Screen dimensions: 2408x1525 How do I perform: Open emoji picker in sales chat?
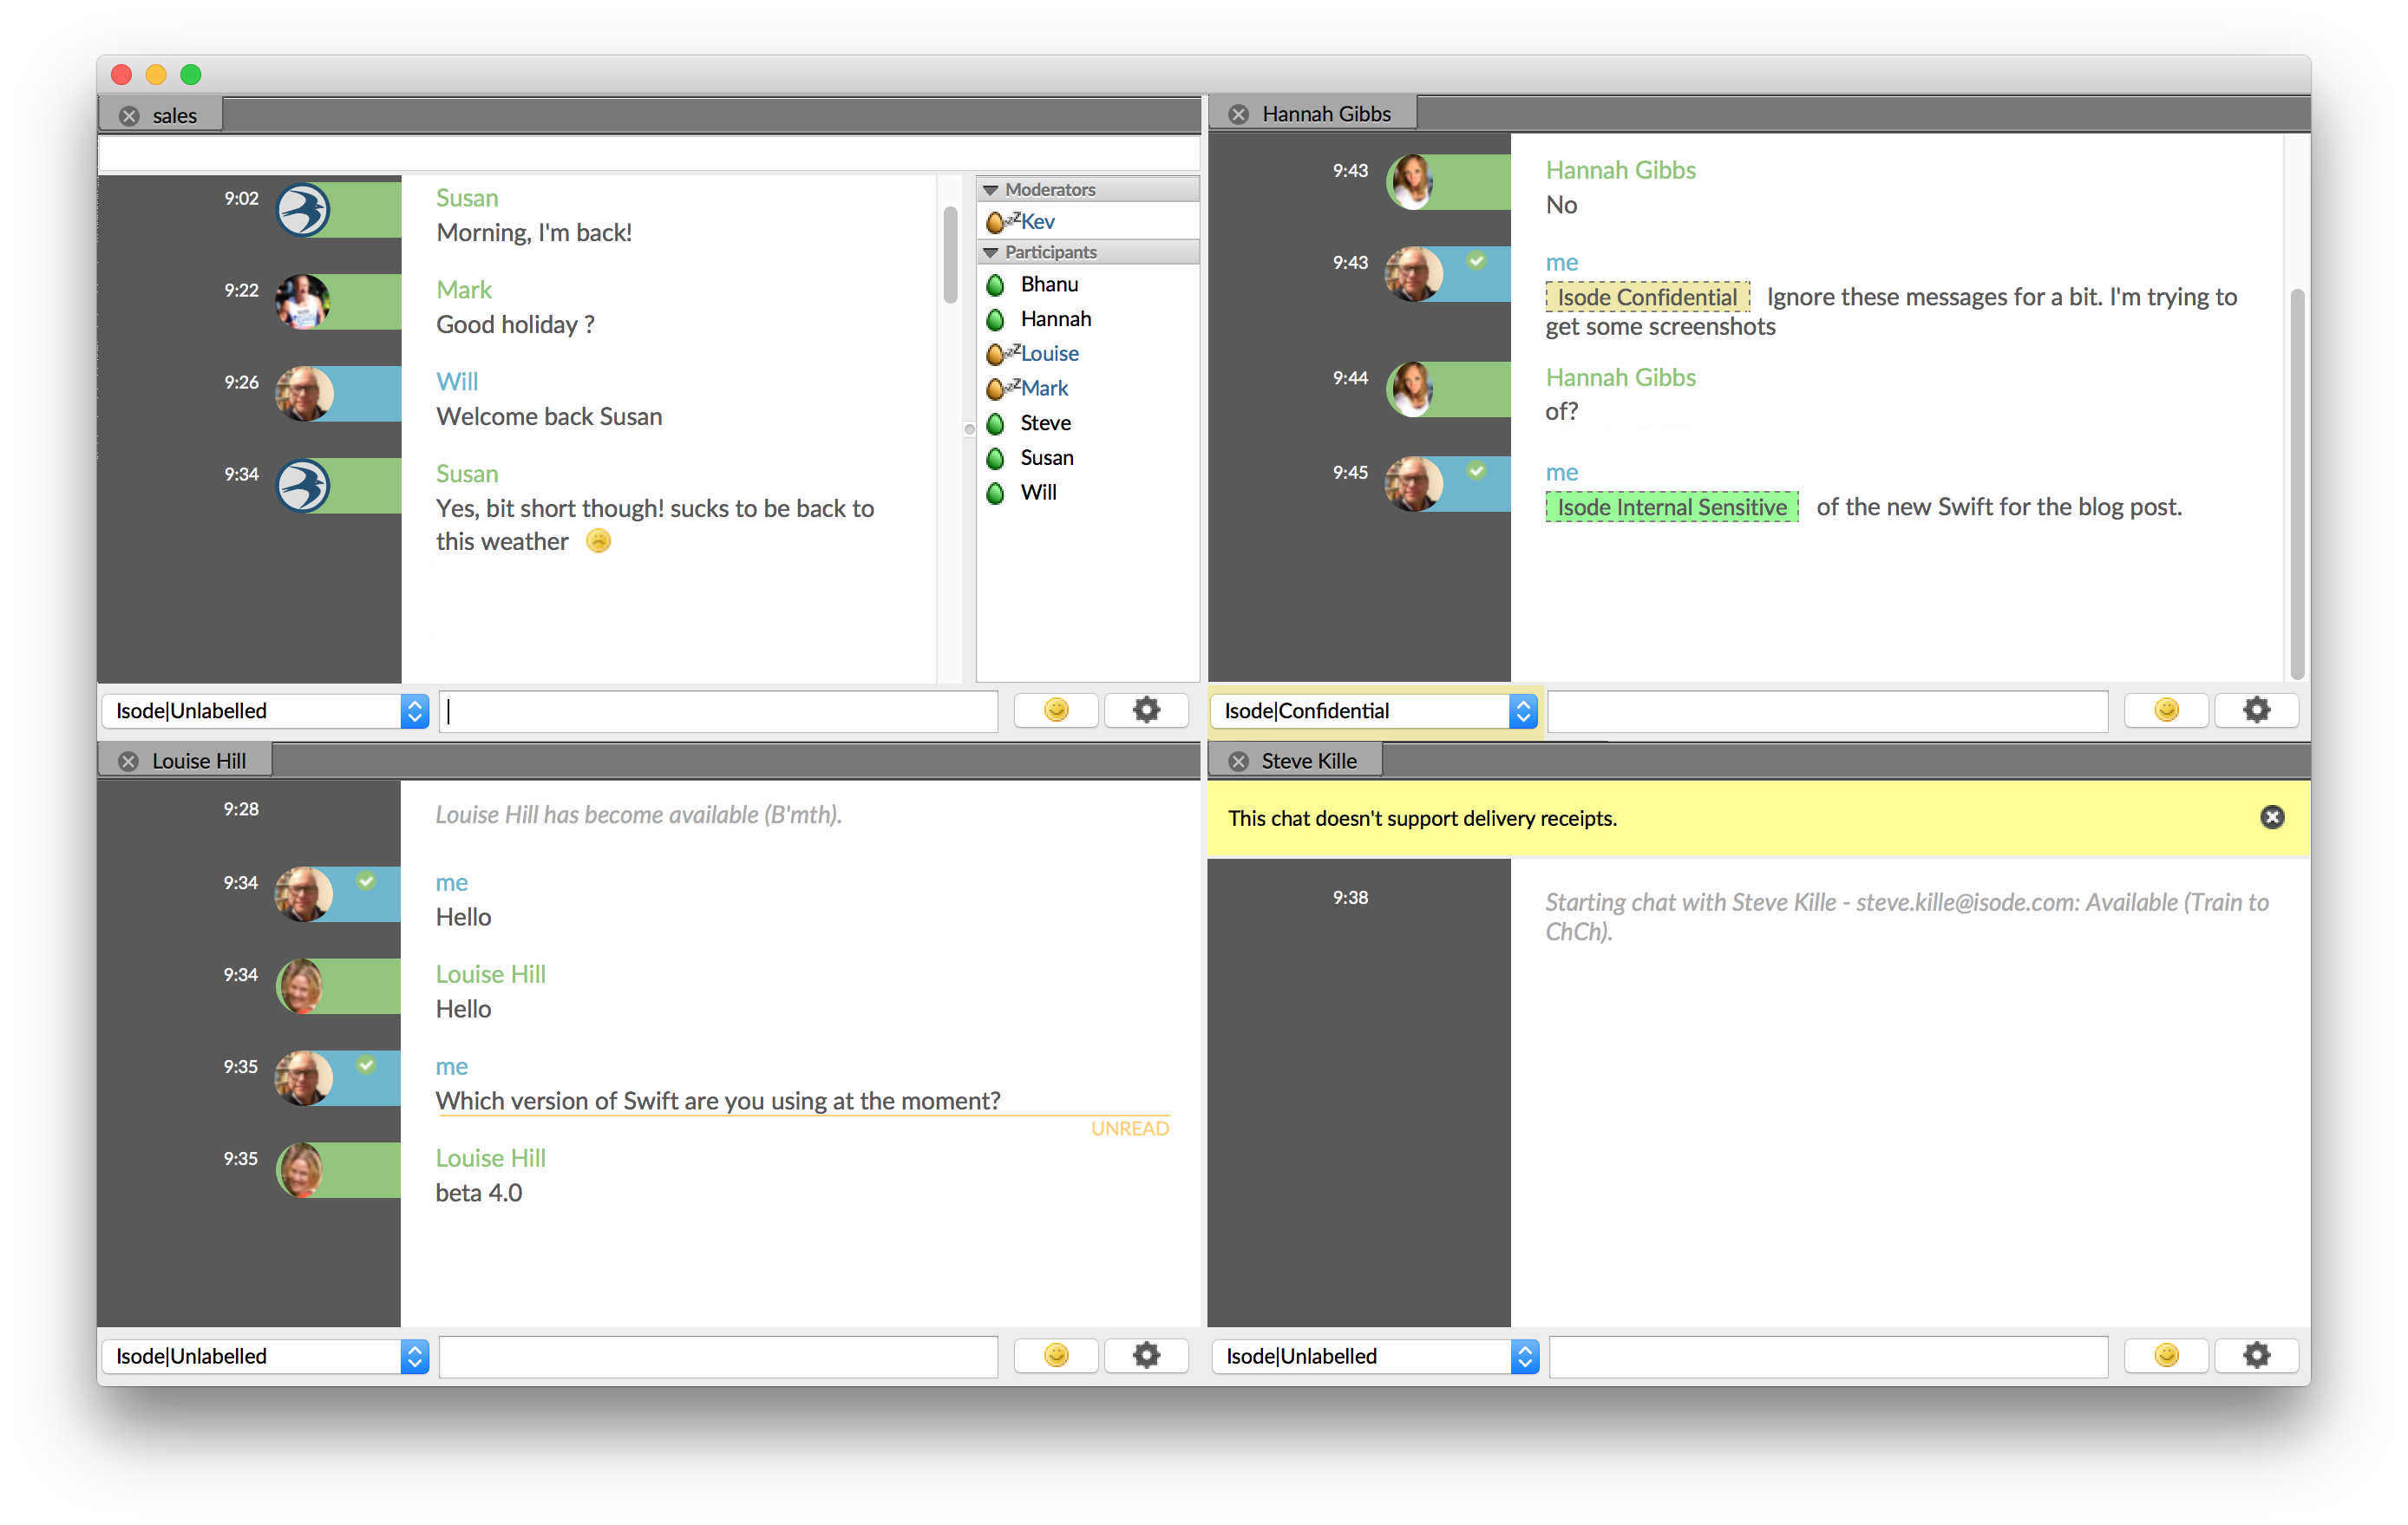1056,710
